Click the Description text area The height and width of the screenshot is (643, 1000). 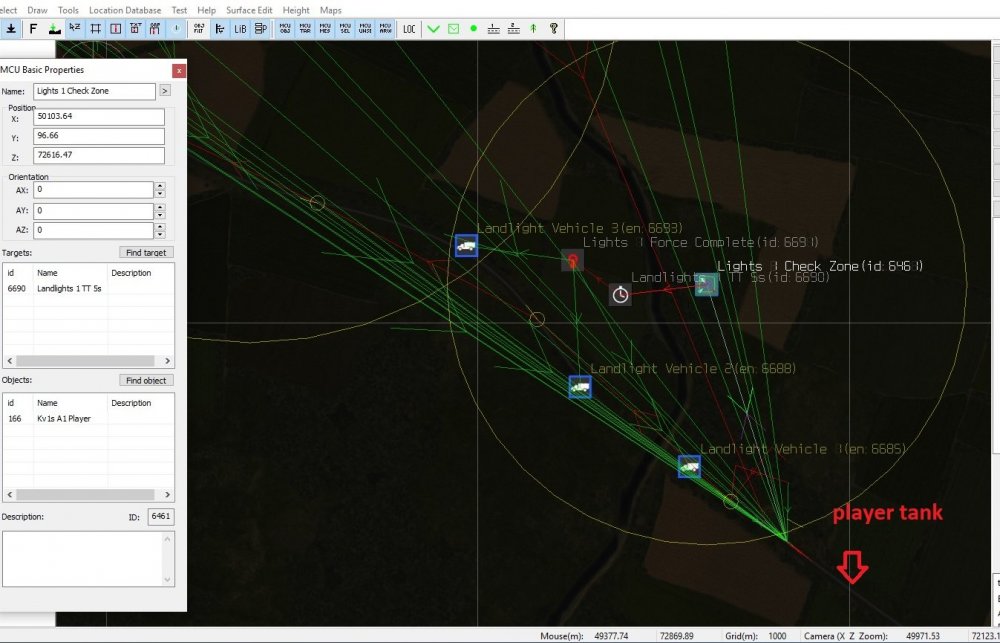[88, 559]
